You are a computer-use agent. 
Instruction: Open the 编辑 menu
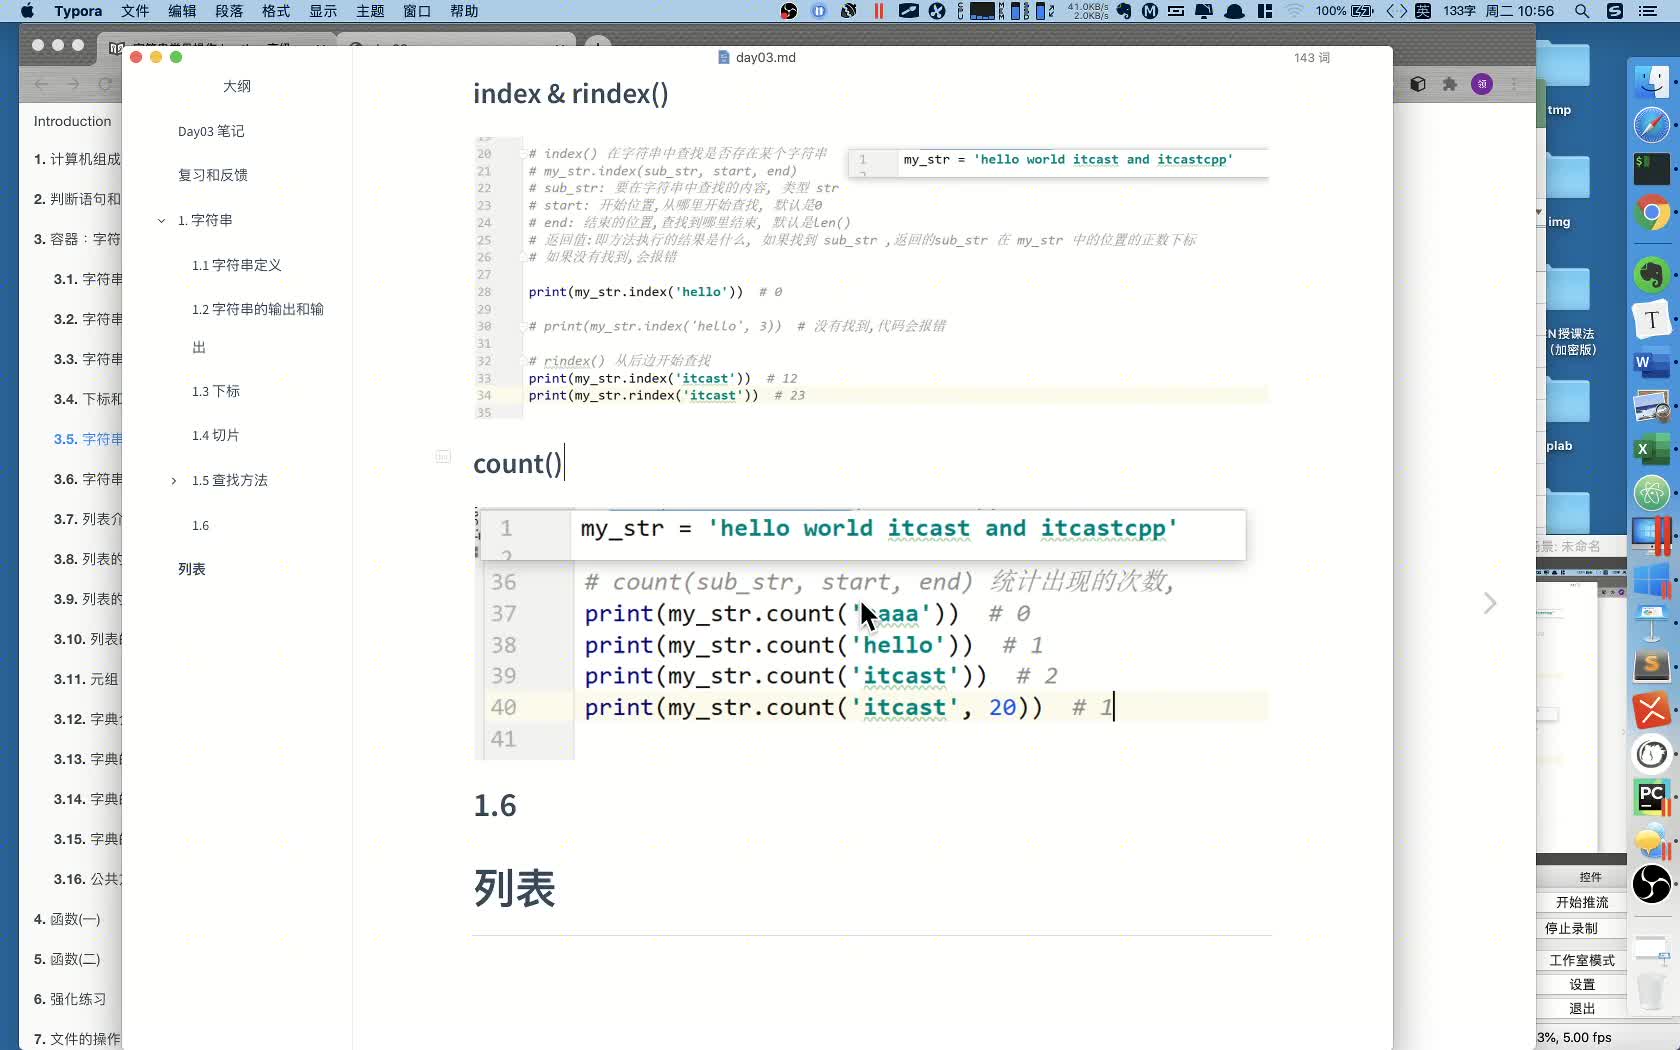(x=182, y=11)
